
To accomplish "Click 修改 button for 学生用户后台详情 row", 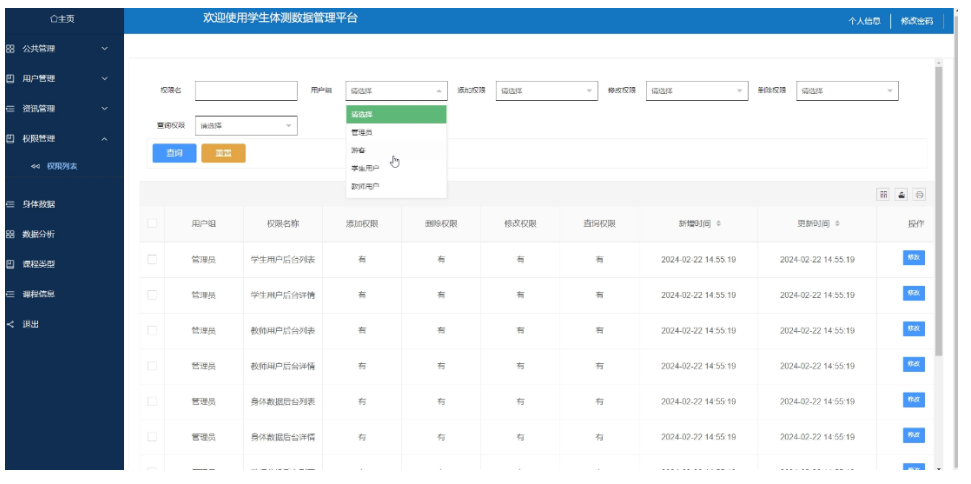I will pos(913,293).
